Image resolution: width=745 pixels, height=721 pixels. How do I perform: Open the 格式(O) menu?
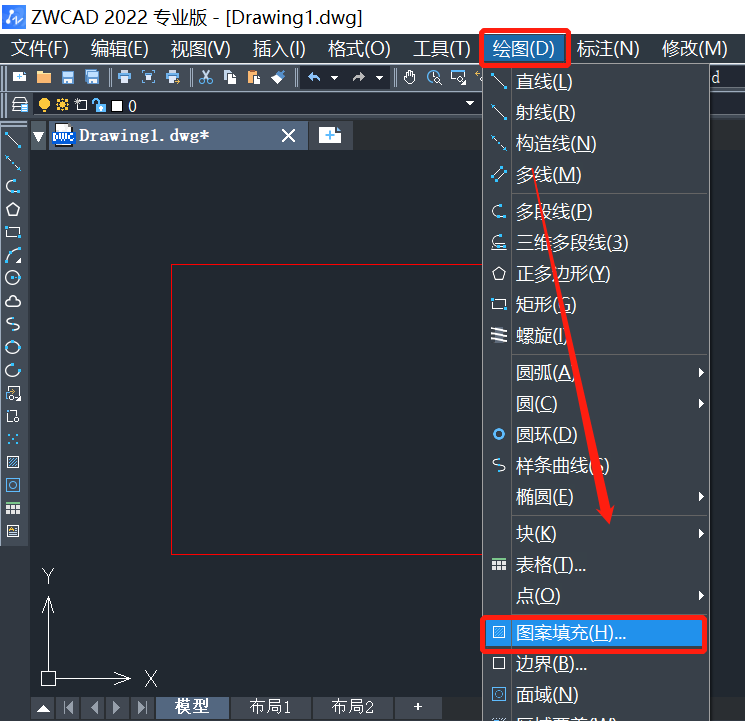(x=359, y=48)
